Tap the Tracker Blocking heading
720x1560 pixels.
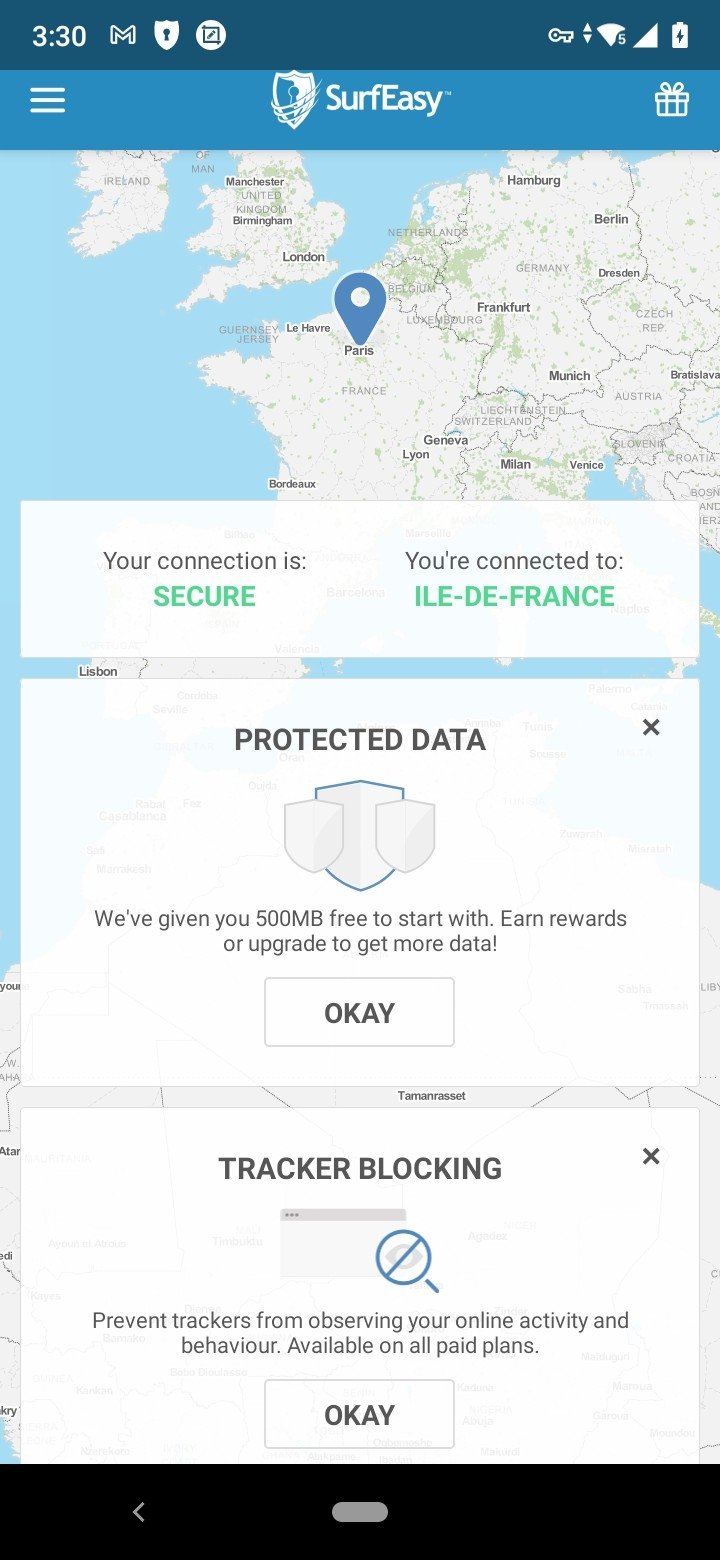tap(360, 1169)
